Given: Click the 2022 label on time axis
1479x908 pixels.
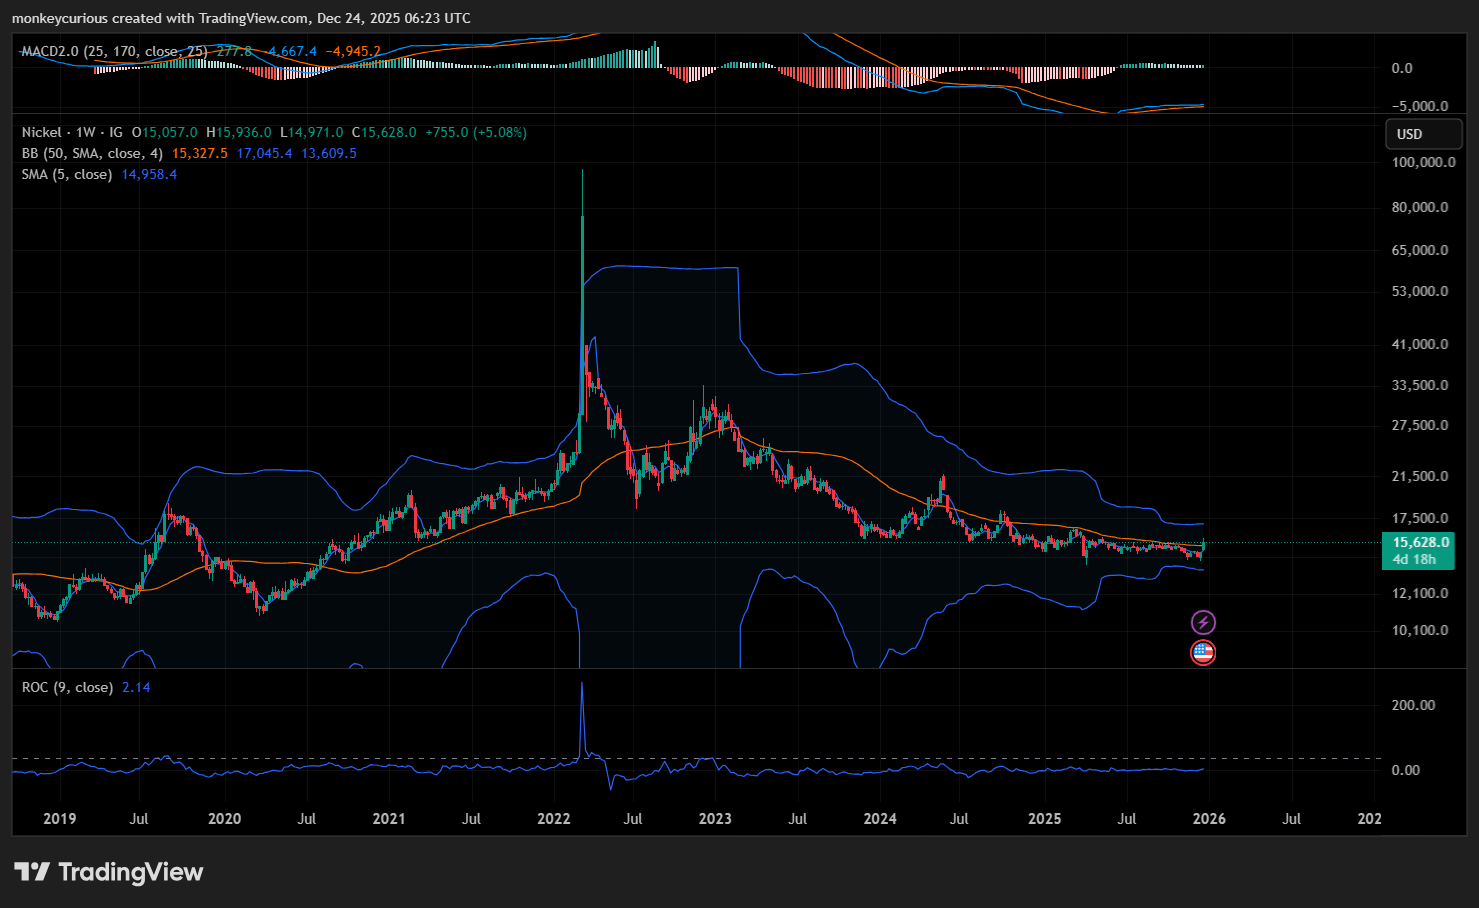Looking at the screenshot, I should tap(553, 819).
